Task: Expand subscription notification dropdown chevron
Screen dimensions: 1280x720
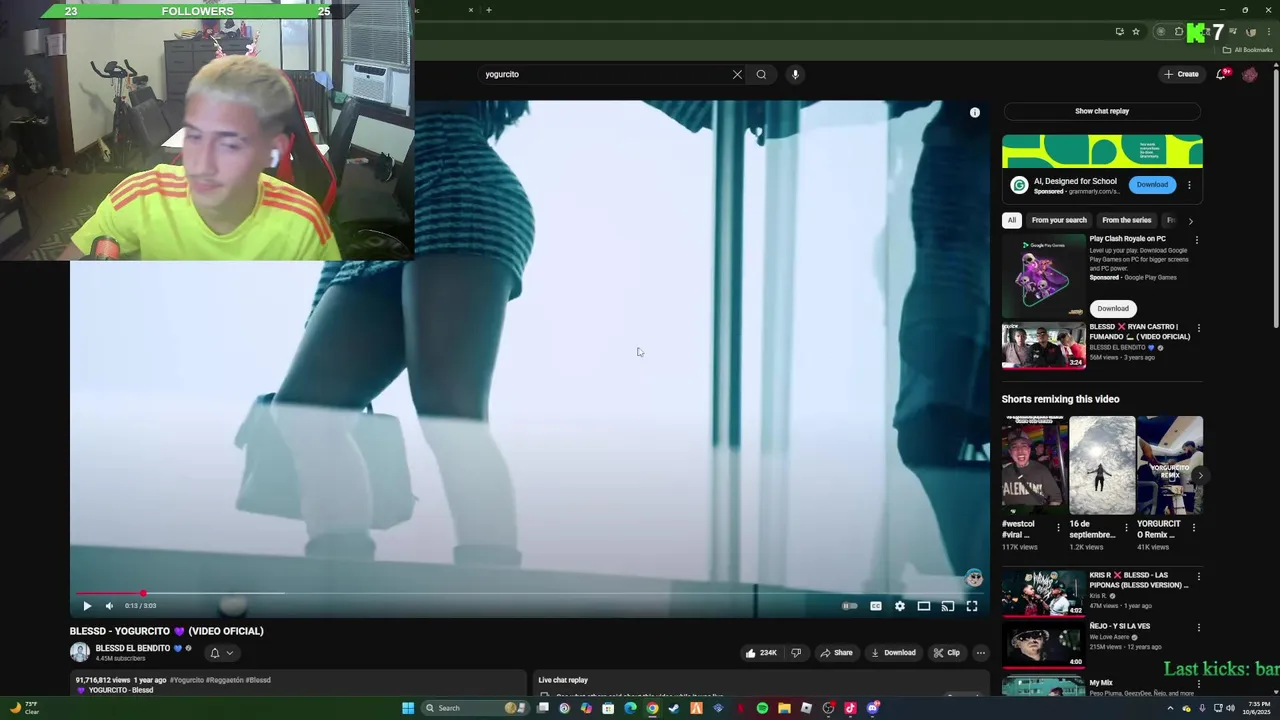Action: point(229,653)
